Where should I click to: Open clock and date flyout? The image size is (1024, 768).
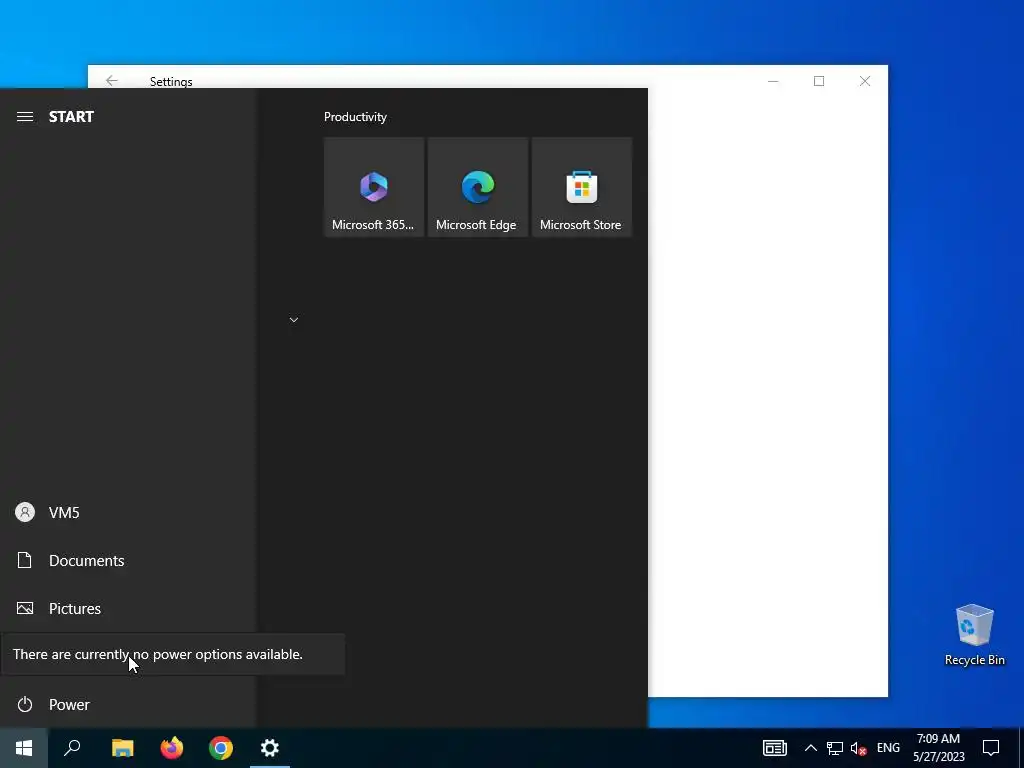point(938,748)
